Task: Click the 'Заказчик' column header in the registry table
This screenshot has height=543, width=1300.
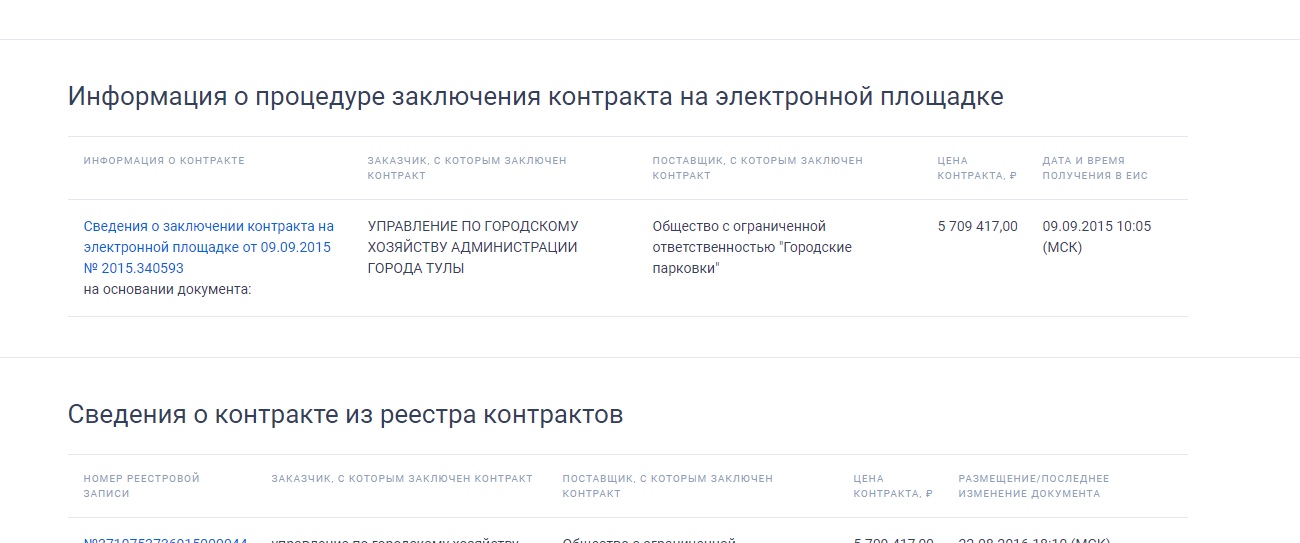Action: [402, 479]
